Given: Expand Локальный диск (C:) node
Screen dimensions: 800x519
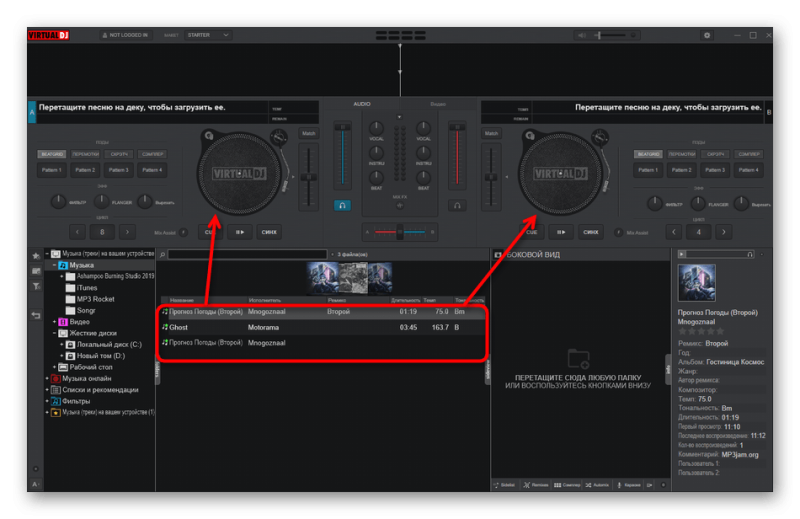Looking at the screenshot, I should pos(62,344).
